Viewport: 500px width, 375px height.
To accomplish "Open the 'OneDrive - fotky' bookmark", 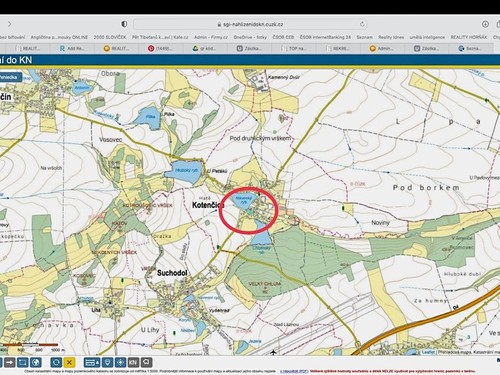I will pyautogui.click(x=250, y=37).
